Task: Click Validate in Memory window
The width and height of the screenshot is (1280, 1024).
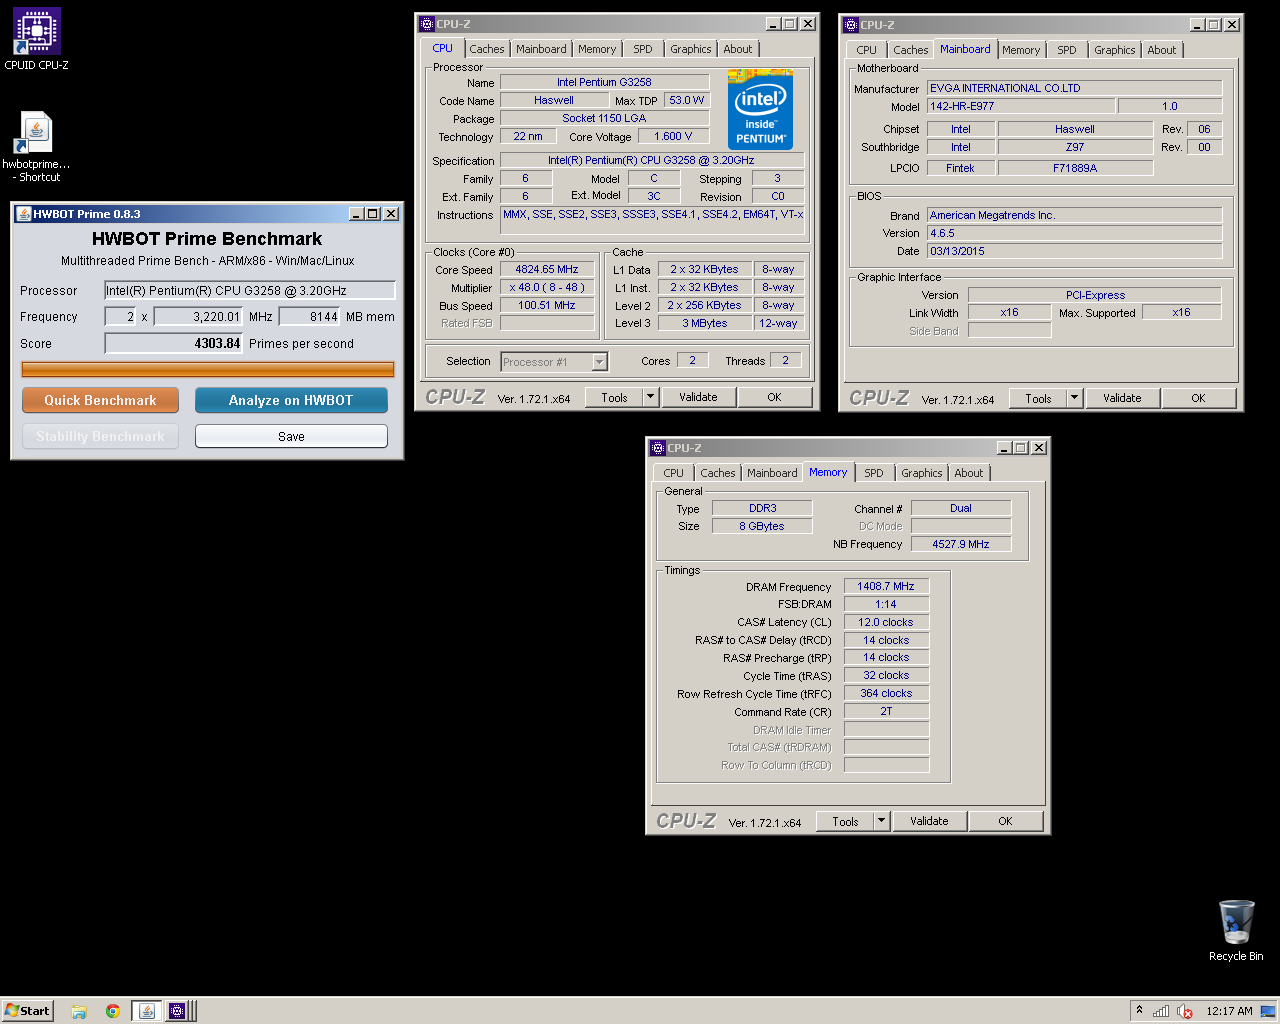Action: pos(929,821)
